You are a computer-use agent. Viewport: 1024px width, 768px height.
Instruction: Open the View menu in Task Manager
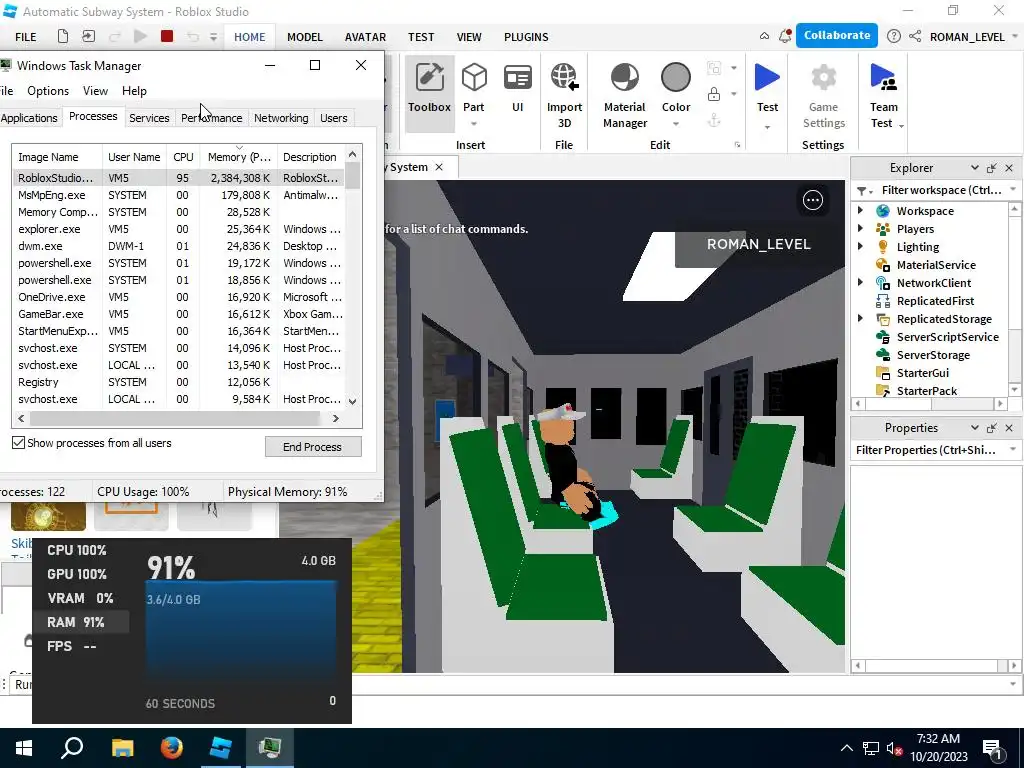(x=95, y=91)
